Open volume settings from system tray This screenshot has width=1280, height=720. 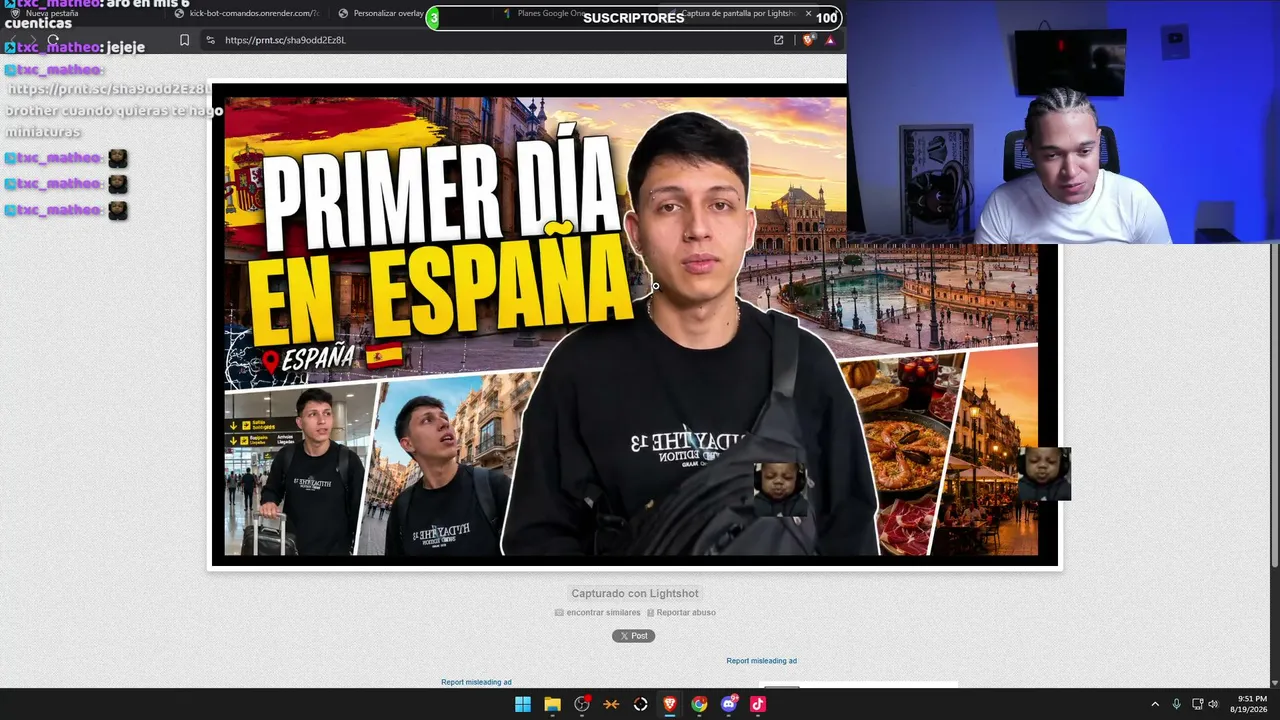point(1214,704)
